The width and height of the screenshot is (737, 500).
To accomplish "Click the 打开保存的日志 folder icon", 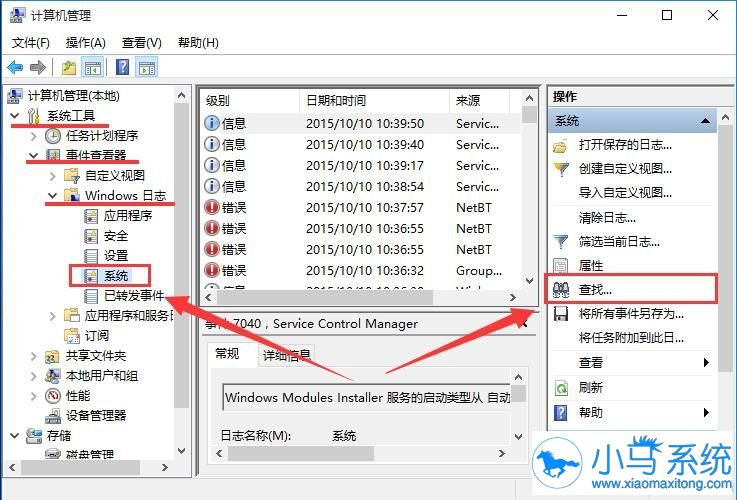I will point(561,145).
